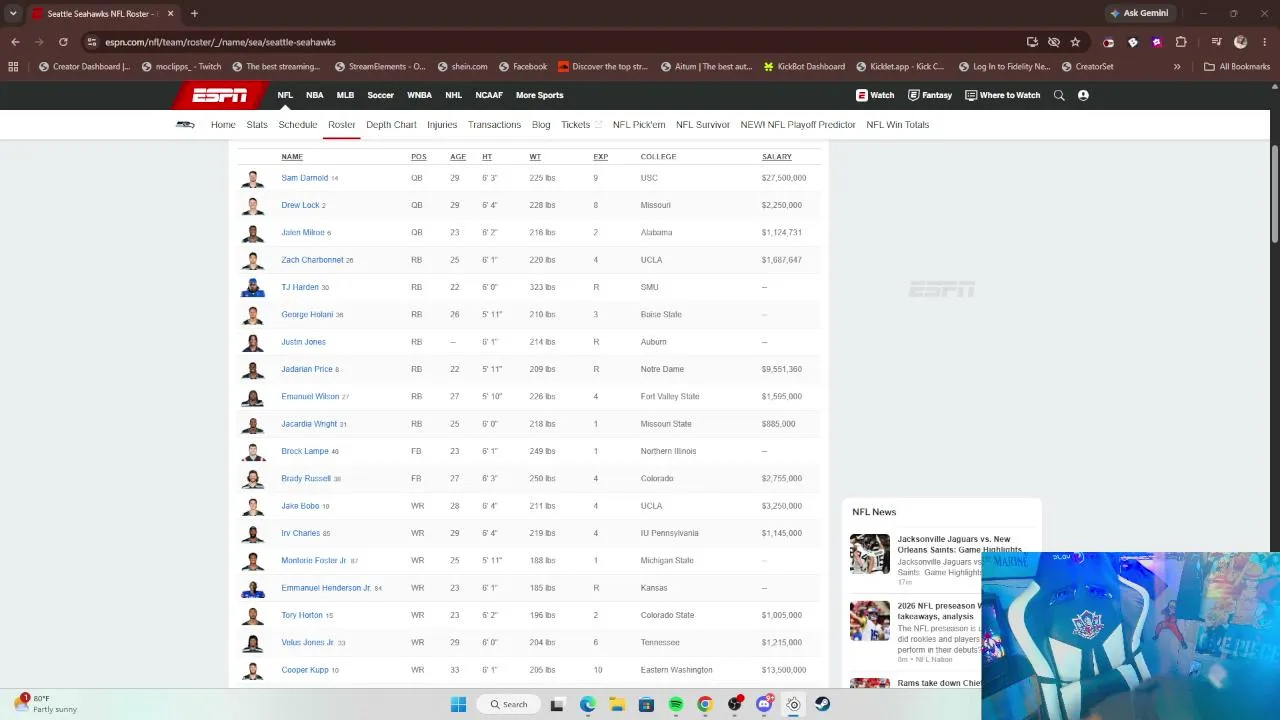Open Drew Lock's player page
The image size is (1280, 720).
[300, 205]
